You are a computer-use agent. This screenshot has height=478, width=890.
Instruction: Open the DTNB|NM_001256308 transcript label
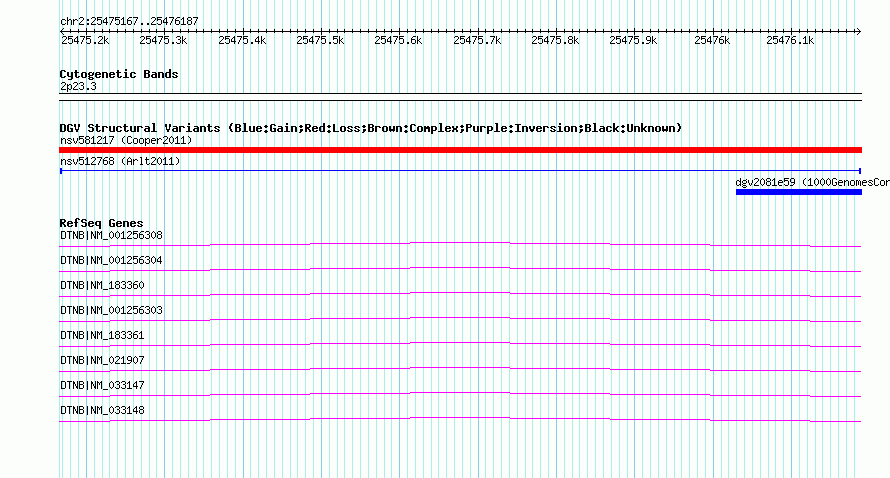(x=111, y=236)
